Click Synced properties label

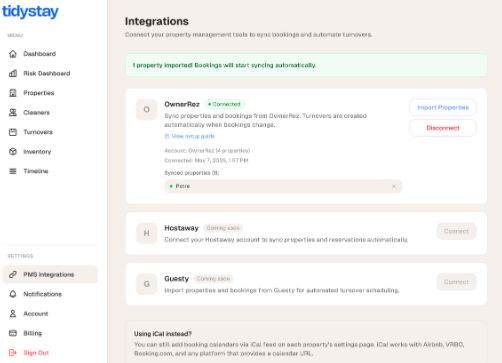pyautogui.click(x=192, y=173)
